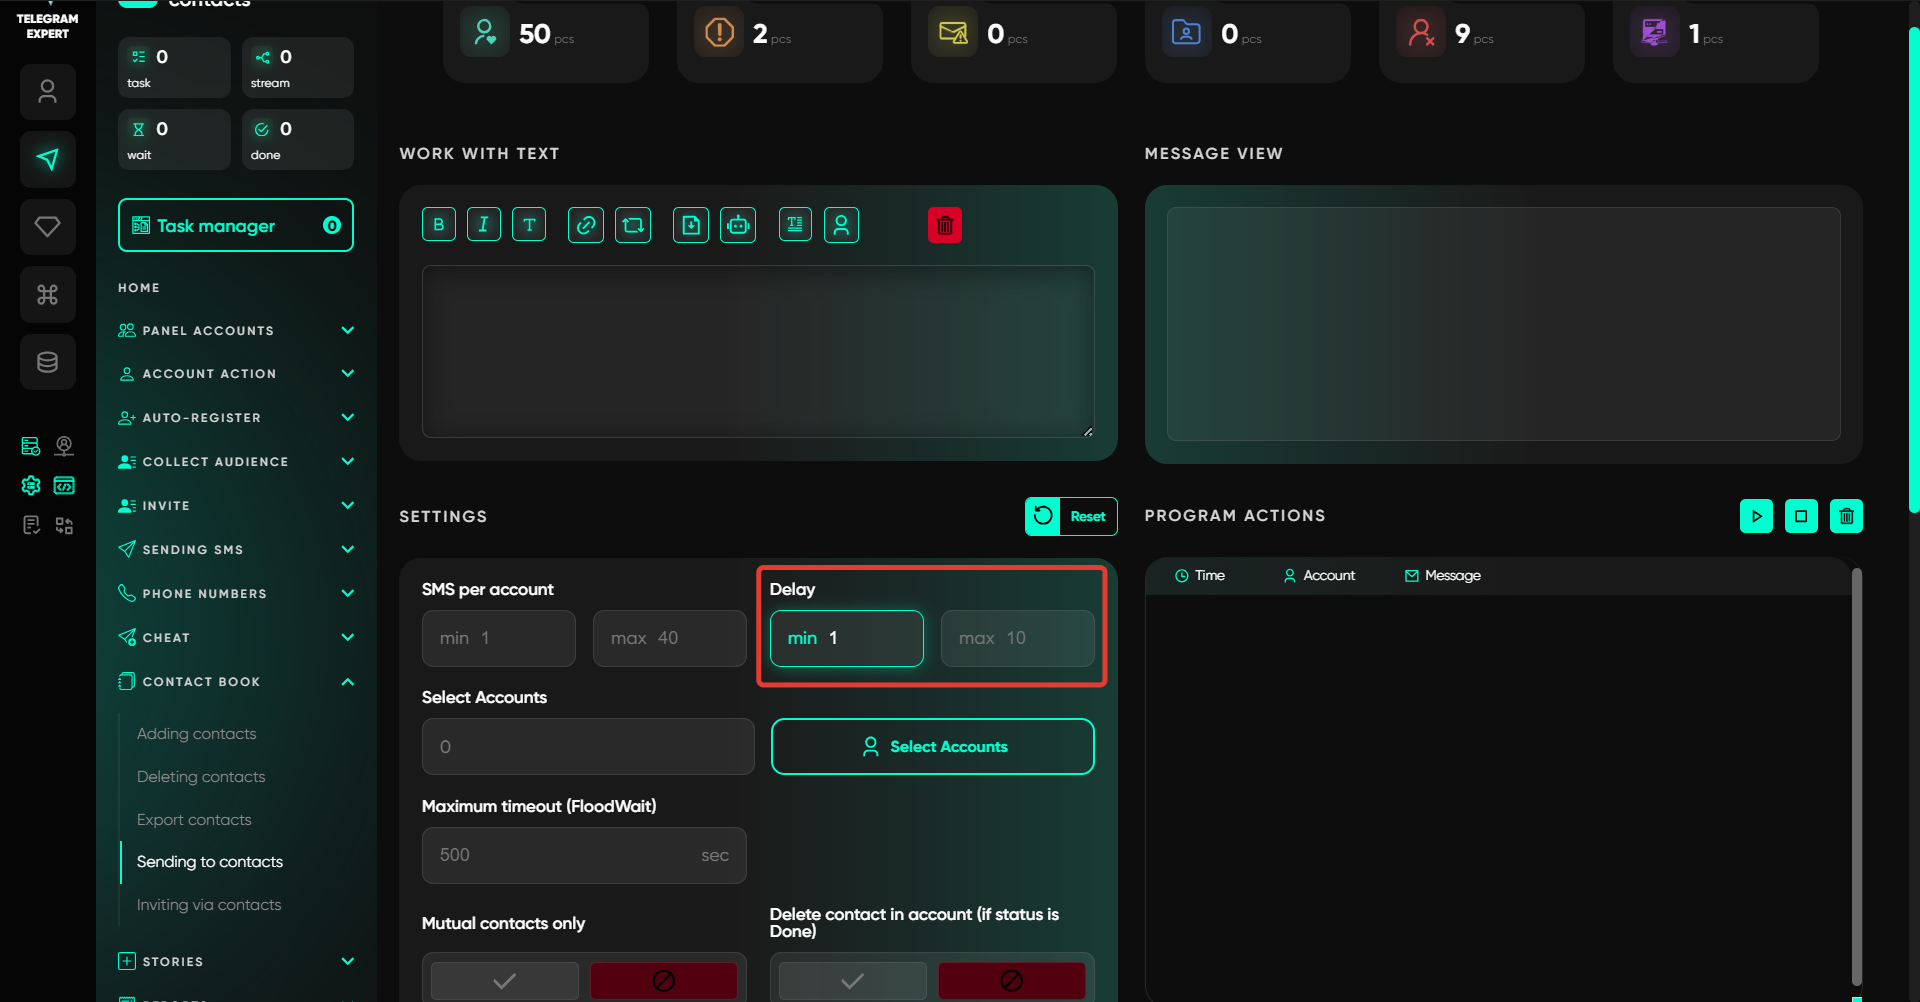Click the robot icon in text toolbar
Screen dimensions: 1920x1002
(738, 225)
